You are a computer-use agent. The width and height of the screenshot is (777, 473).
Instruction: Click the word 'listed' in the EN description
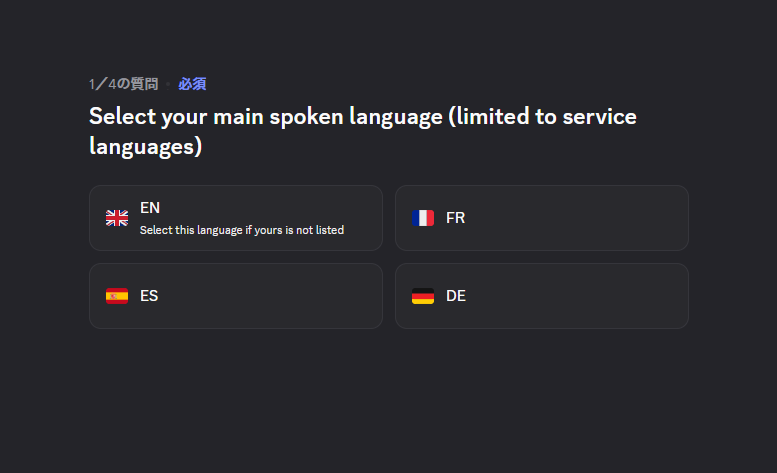pos(330,230)
